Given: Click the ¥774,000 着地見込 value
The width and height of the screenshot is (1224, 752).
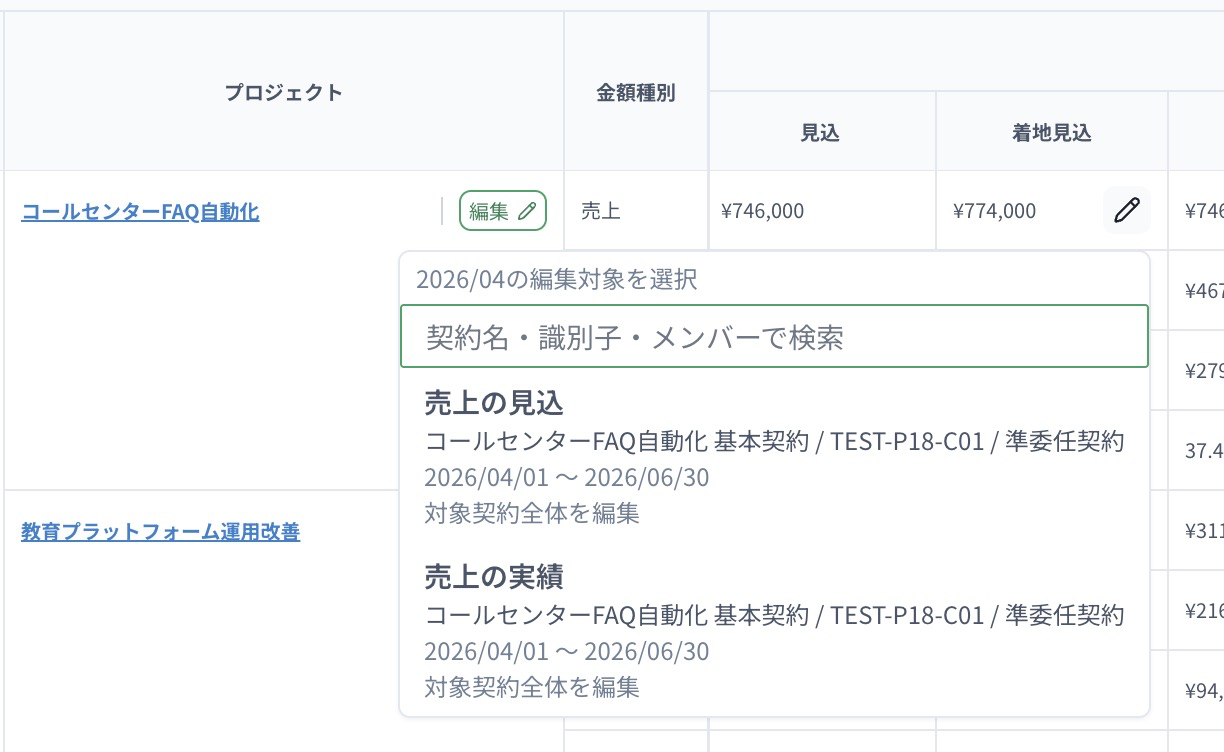Looking at the screenshot, I should (995, 211).
